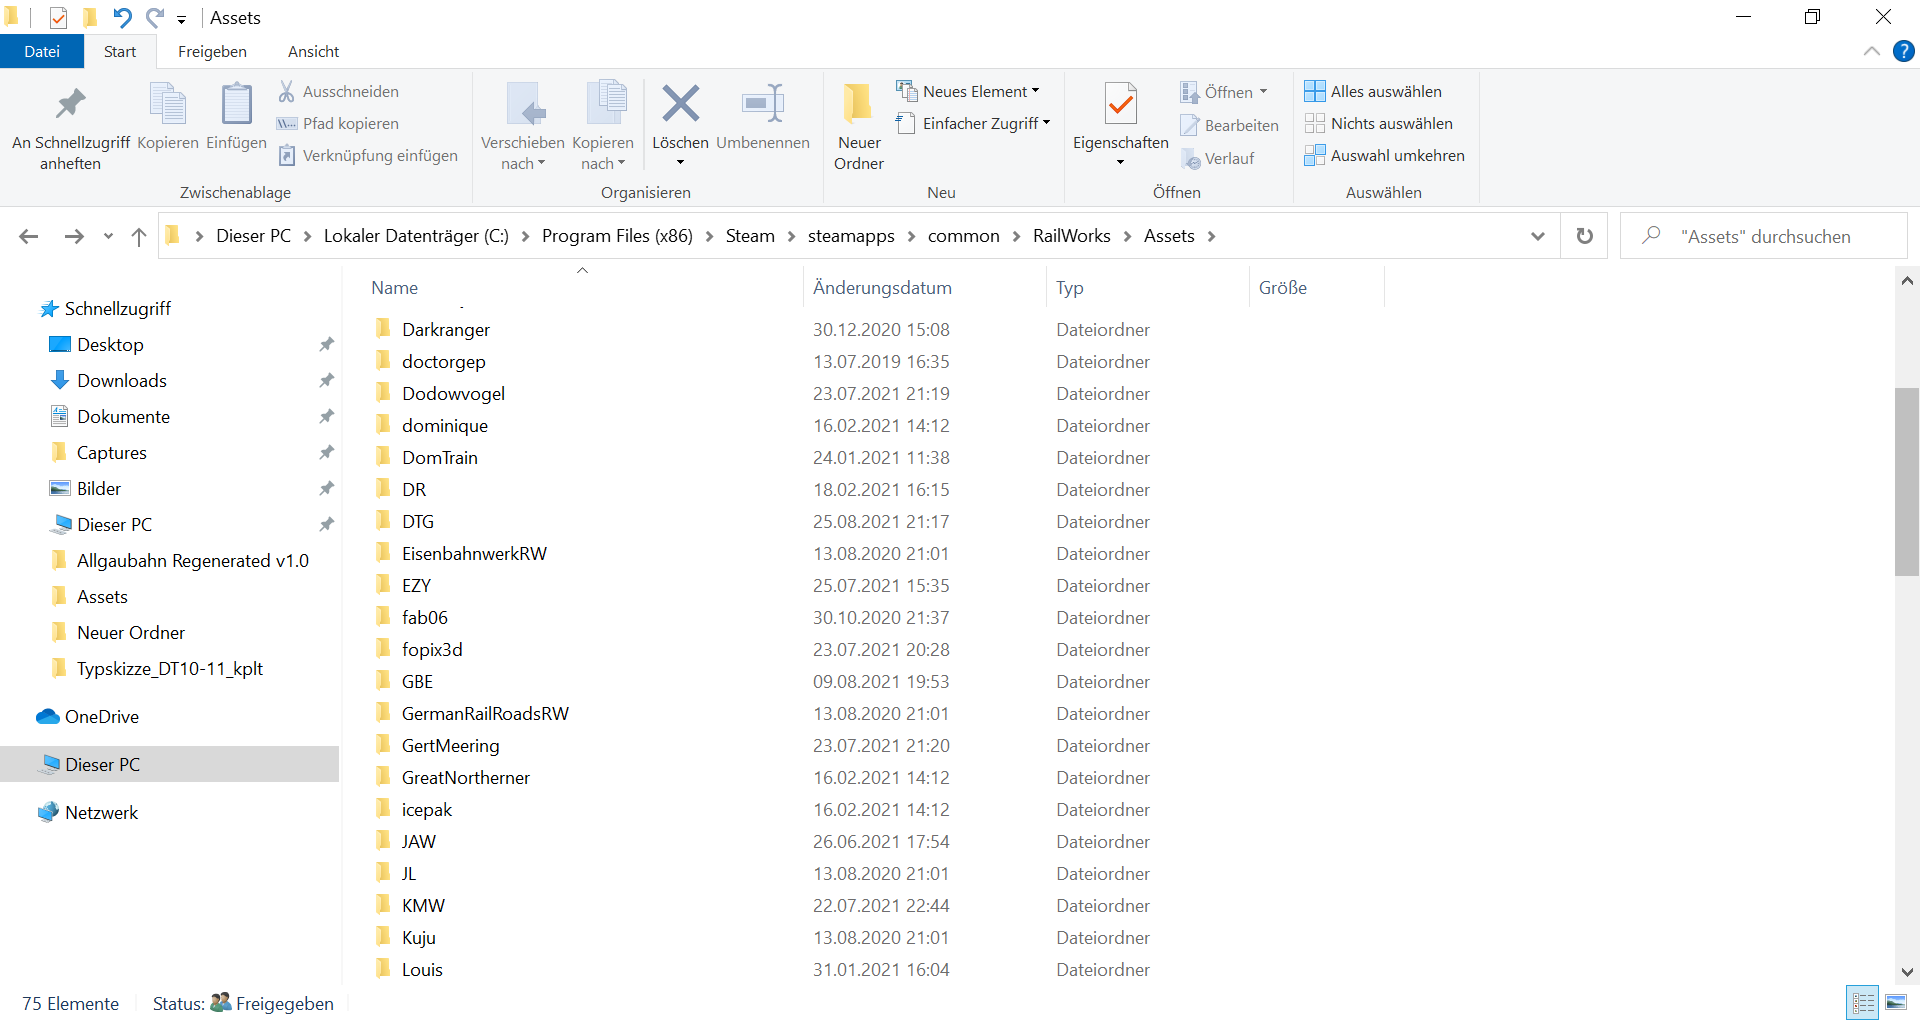Click Steam in the address path
Viewport: 1920px width, 1020px height.
pos(750,236)
